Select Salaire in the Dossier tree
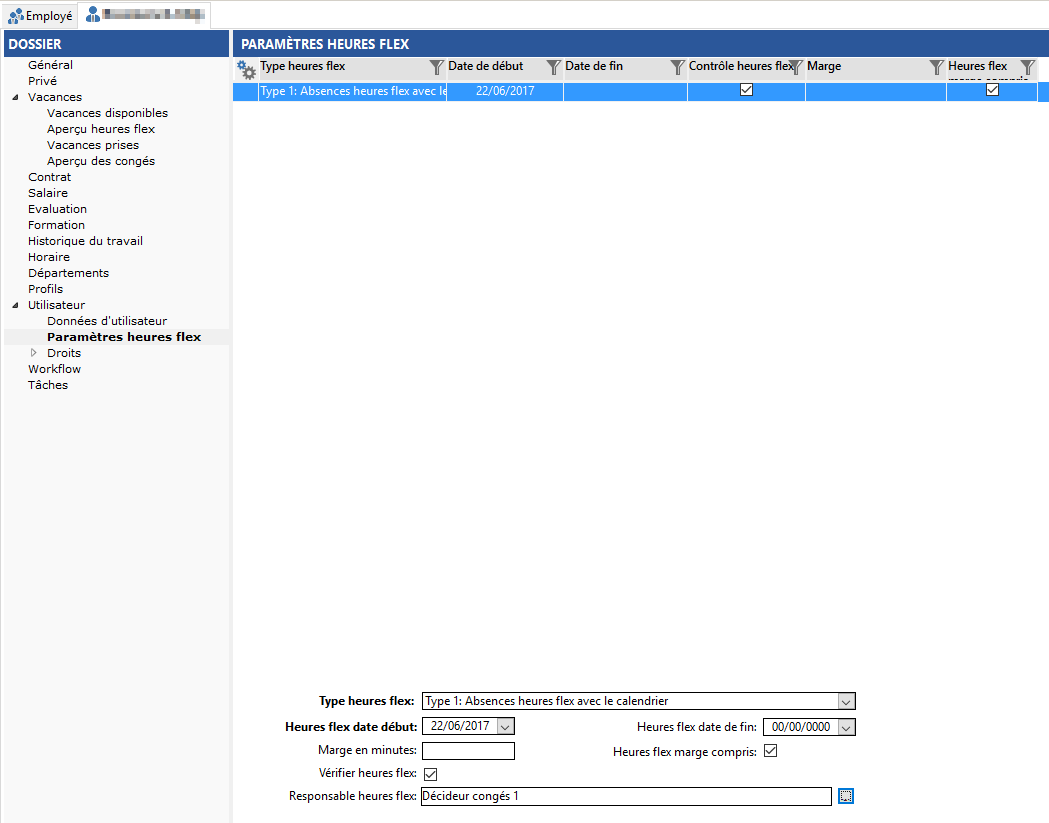The height and width of the screenshot is (823, 1049). [x=48, y=193]
